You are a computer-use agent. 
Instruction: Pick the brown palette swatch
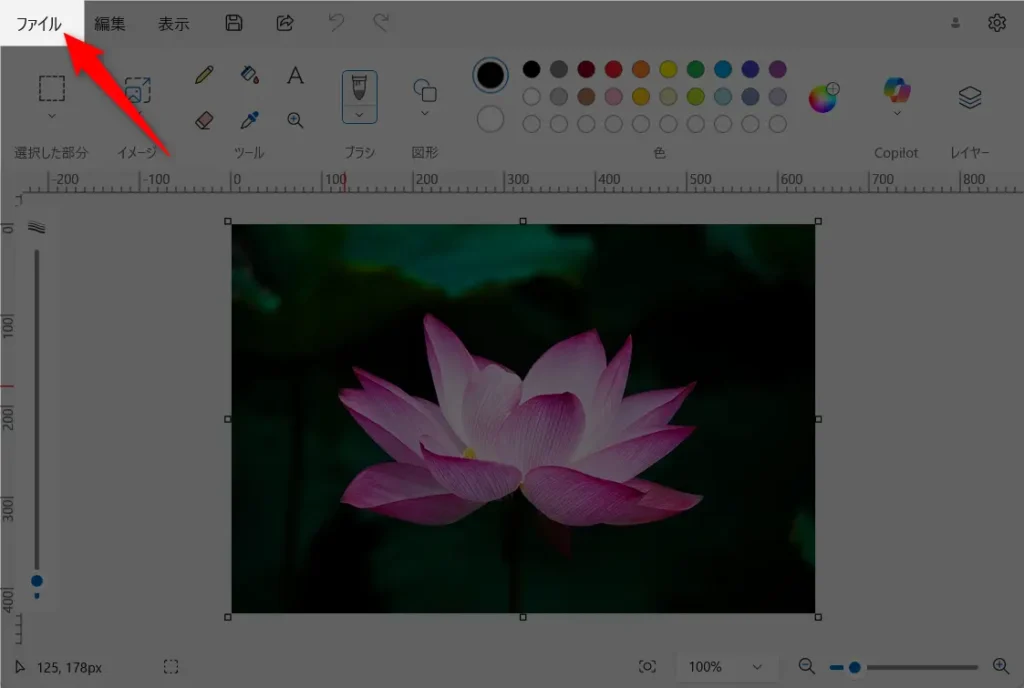point(586,97)
